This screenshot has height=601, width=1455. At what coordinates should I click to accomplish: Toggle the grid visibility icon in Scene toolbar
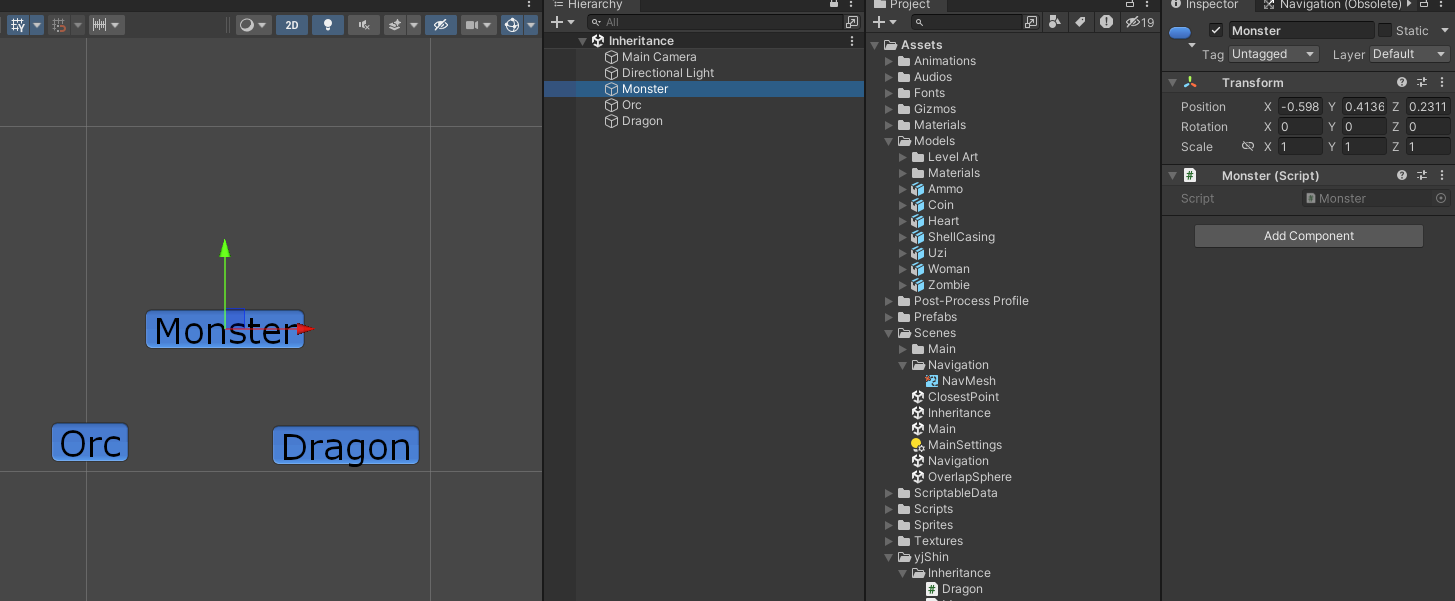point(17,25)
